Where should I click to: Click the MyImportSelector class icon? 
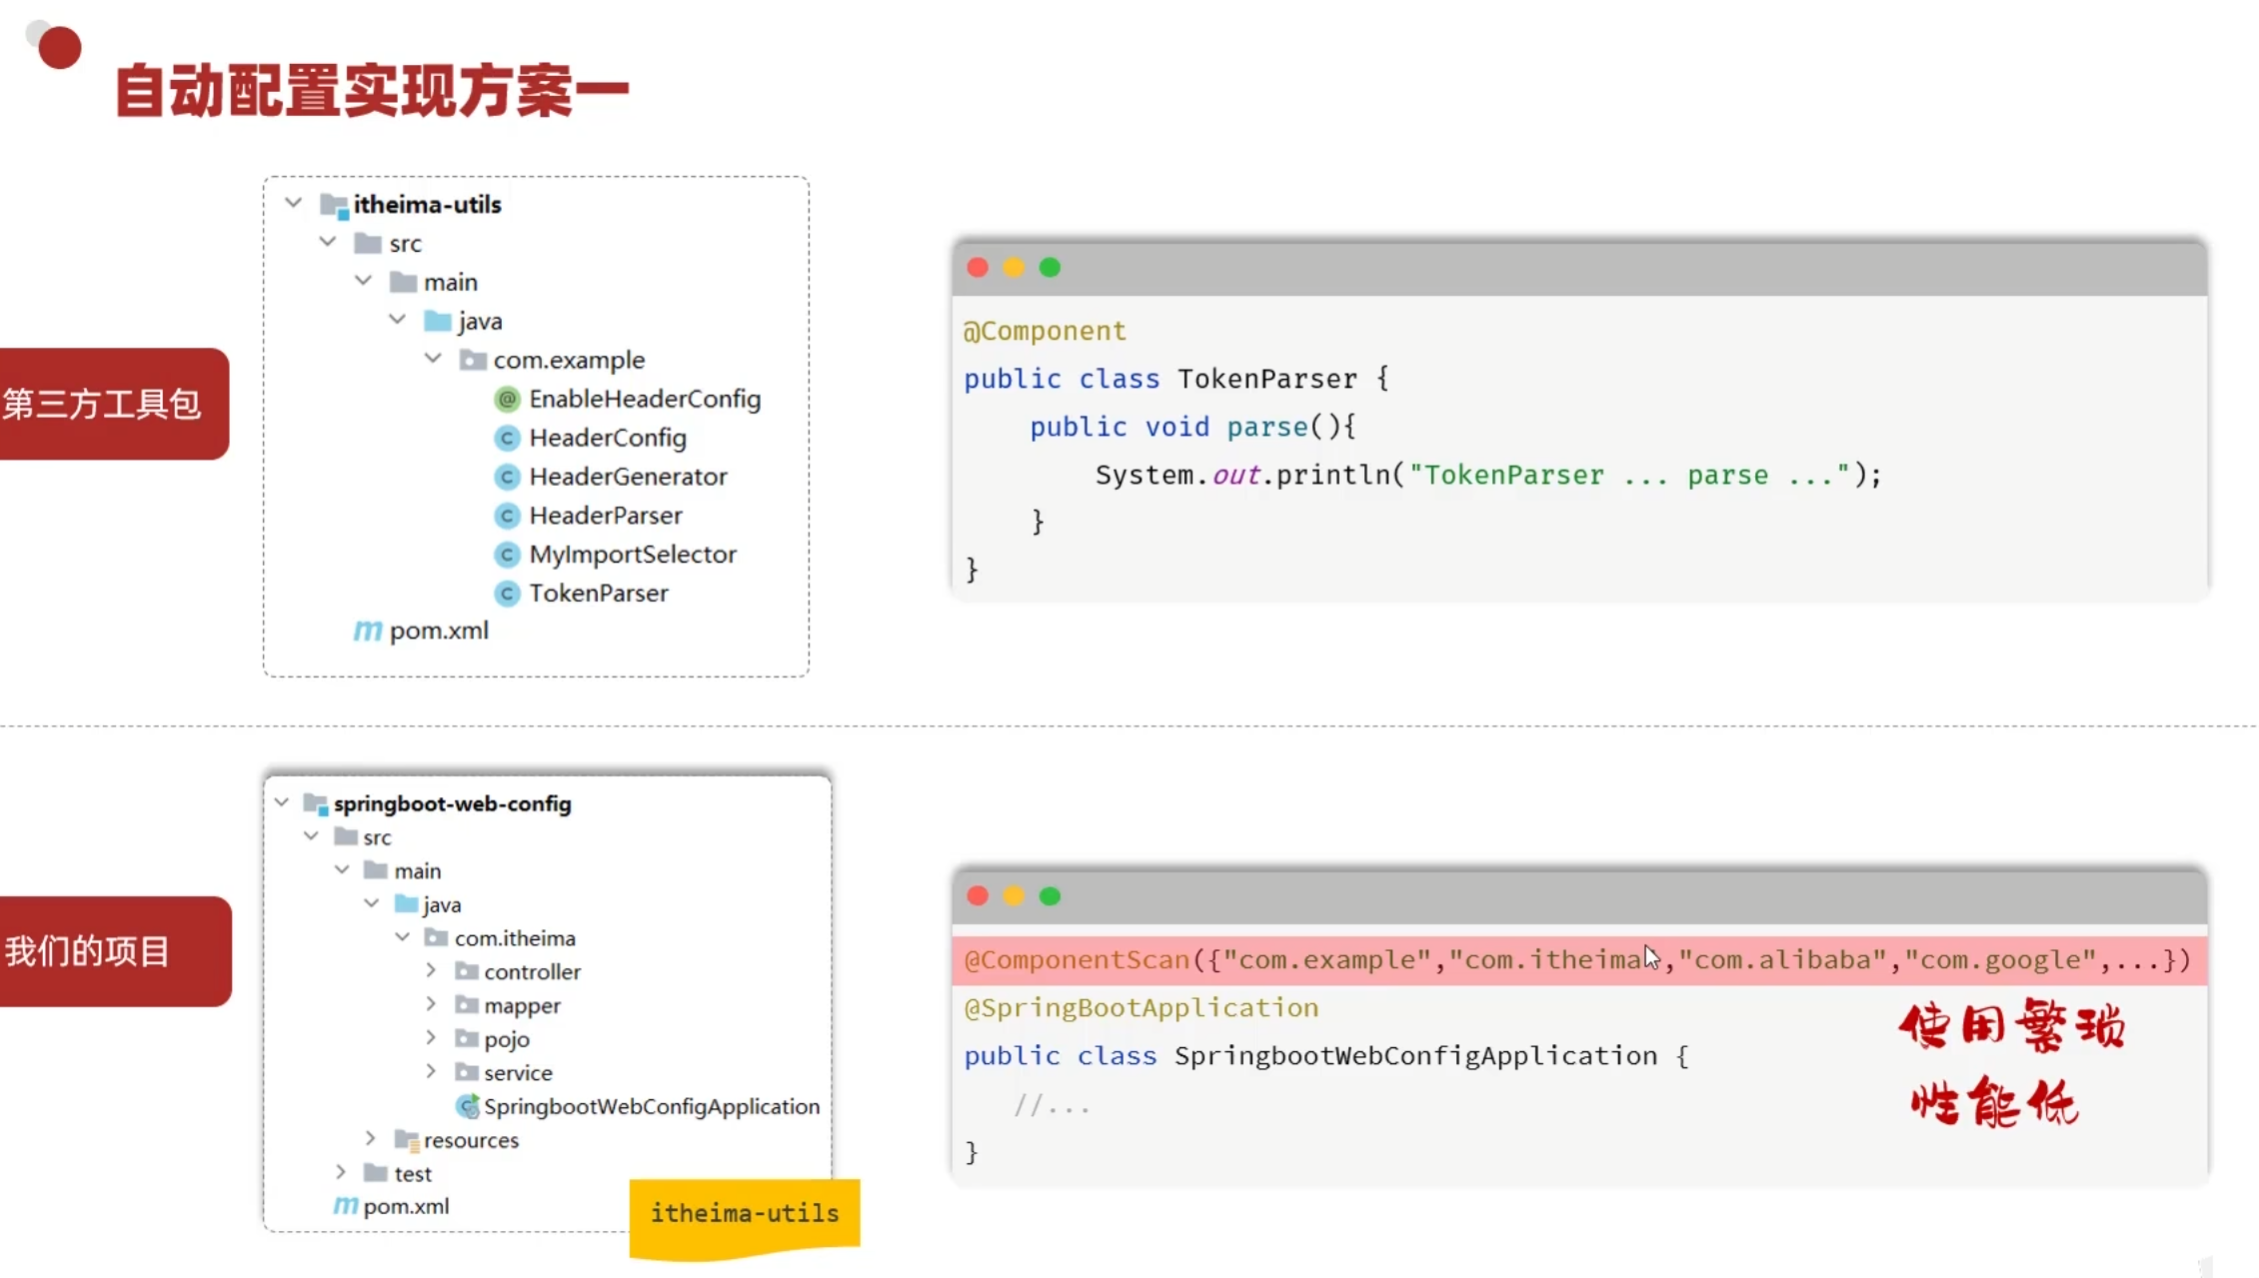507,555
